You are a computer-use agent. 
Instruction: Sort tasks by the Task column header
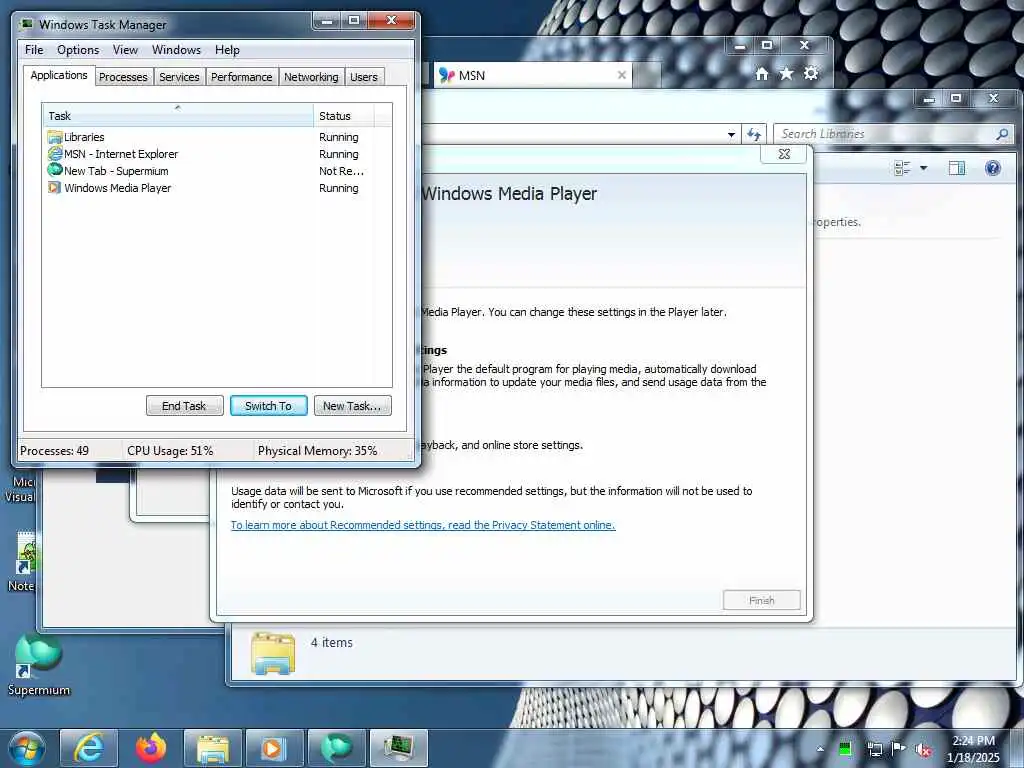point(178,116)
